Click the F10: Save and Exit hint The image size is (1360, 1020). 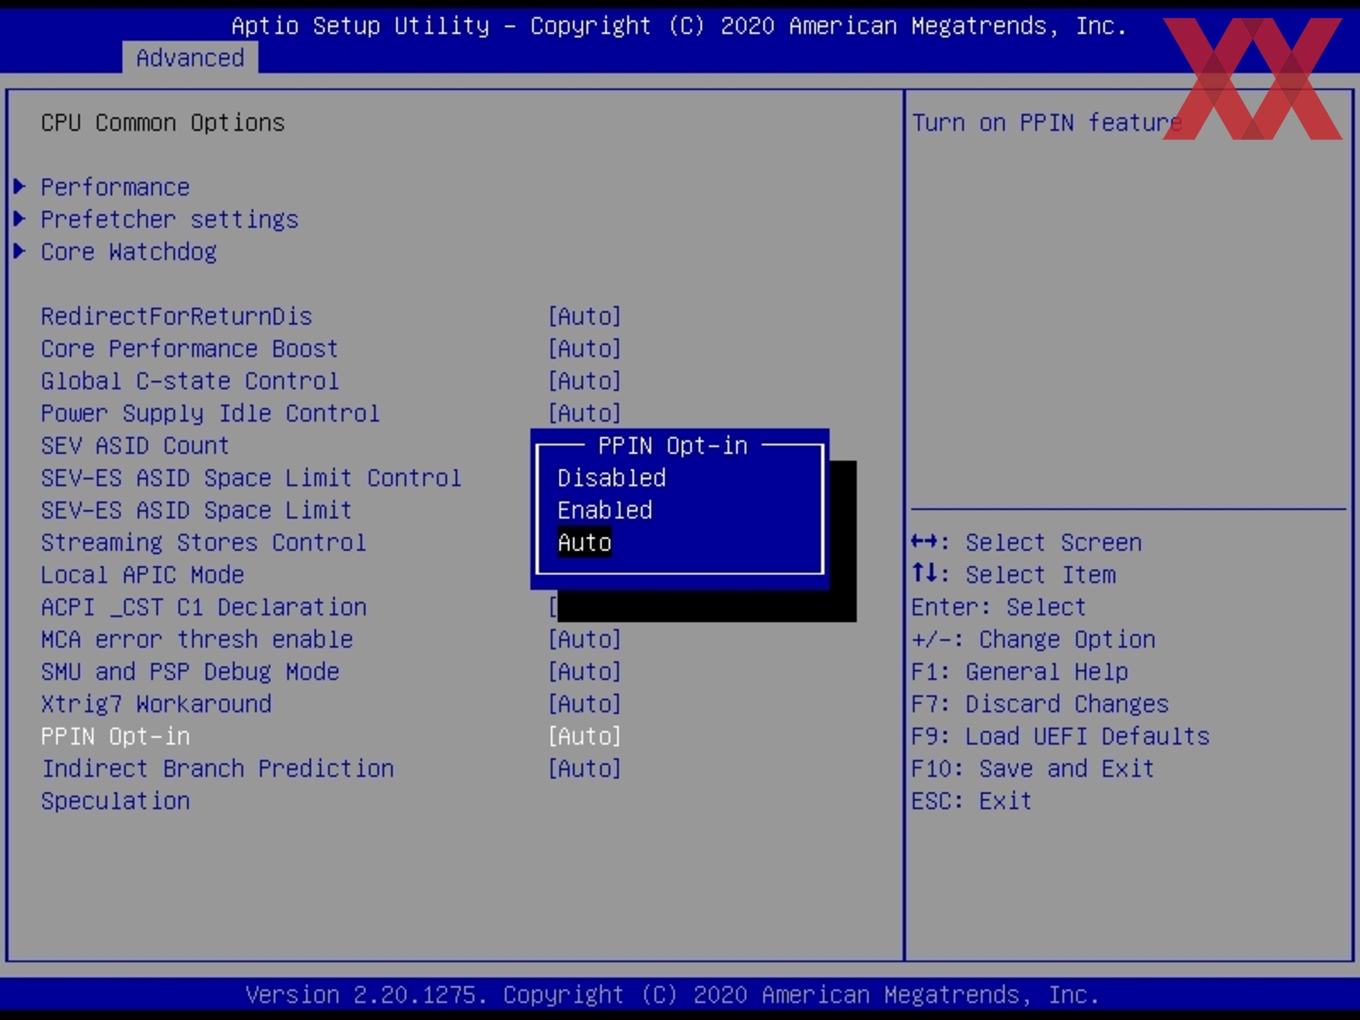(x=1032, y=768)
